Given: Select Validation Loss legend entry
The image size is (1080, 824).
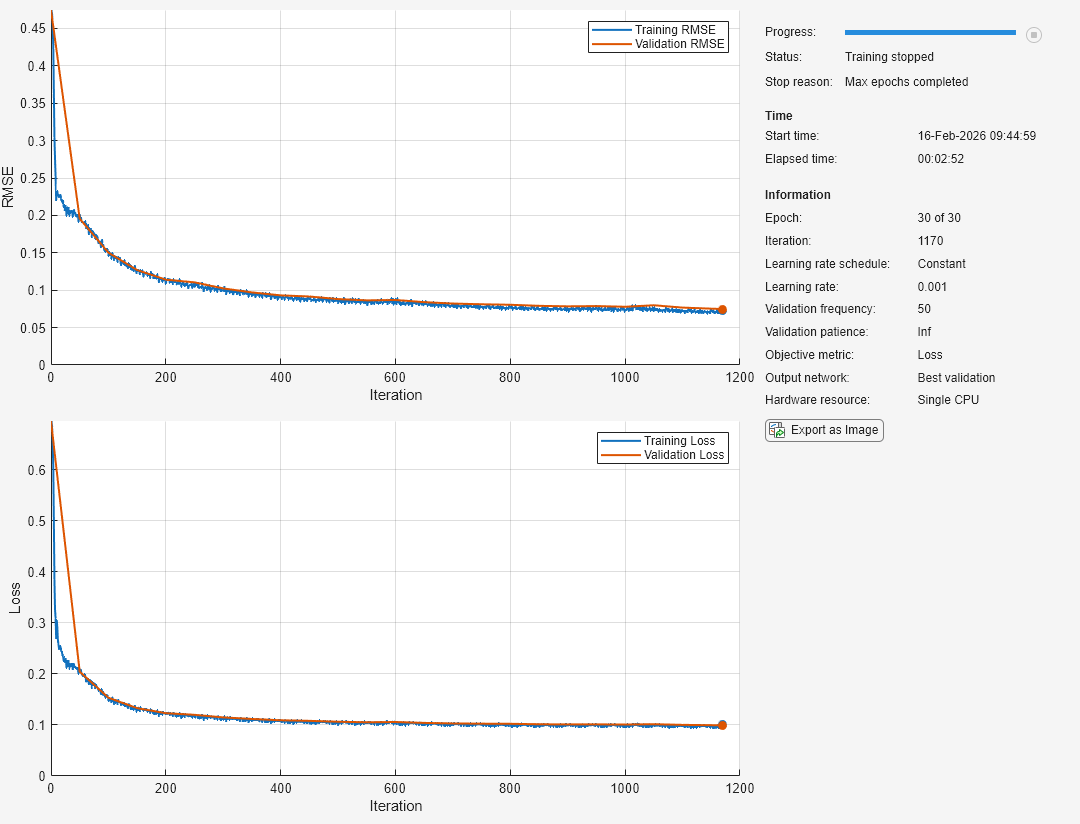Looking at the screenshot, I should [663, 455].
